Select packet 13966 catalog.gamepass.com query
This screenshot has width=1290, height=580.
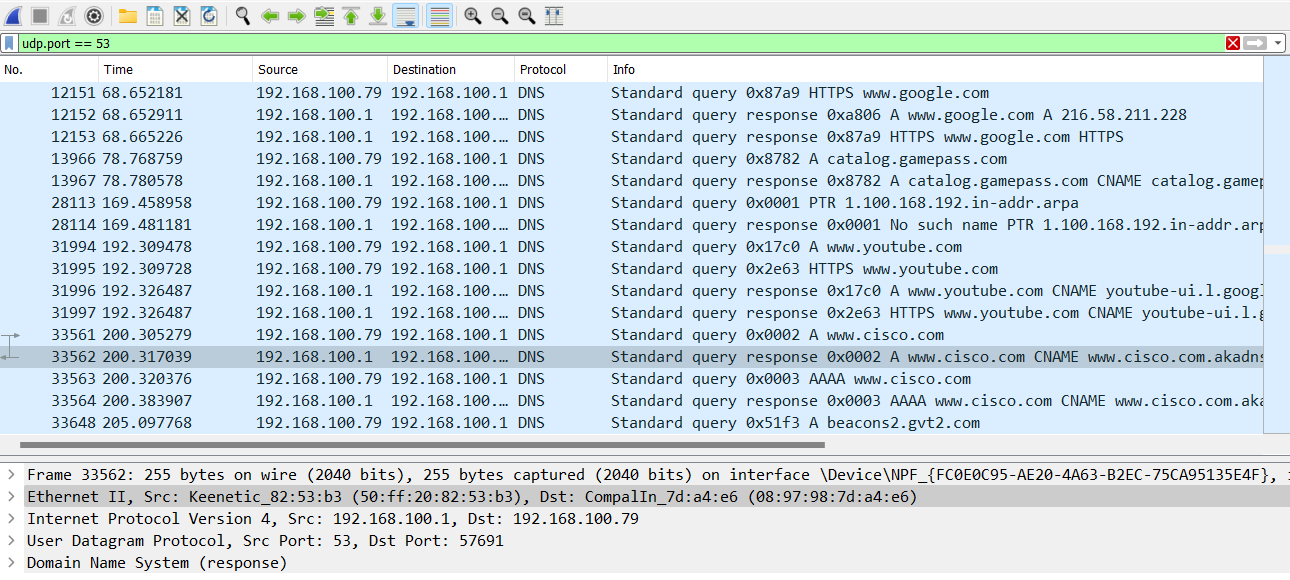click(x=632, y=159)
